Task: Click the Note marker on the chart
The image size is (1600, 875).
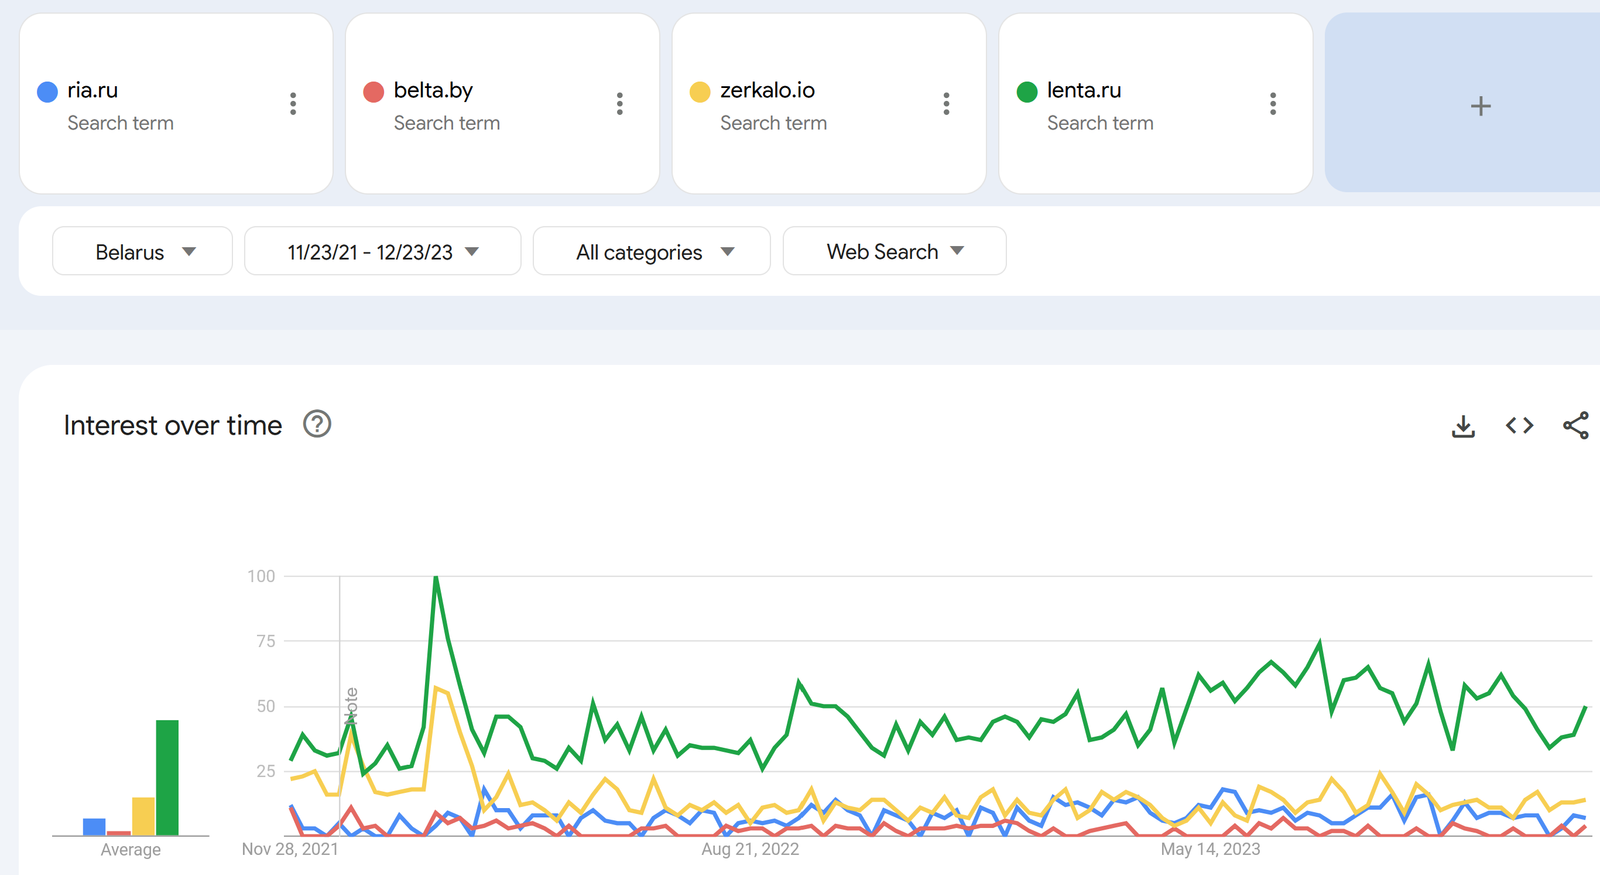Action: [351, 706]
